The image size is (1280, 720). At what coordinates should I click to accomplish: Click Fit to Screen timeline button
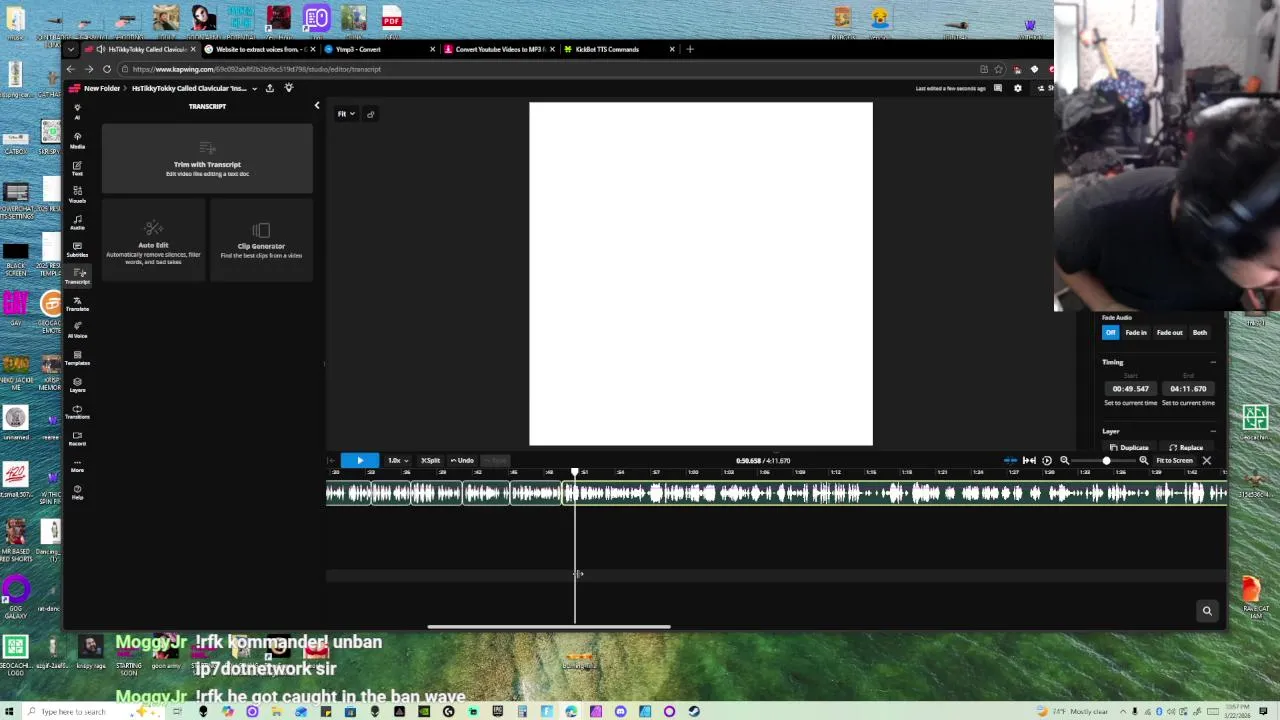pyautogui.click(x=1174, y=460)
